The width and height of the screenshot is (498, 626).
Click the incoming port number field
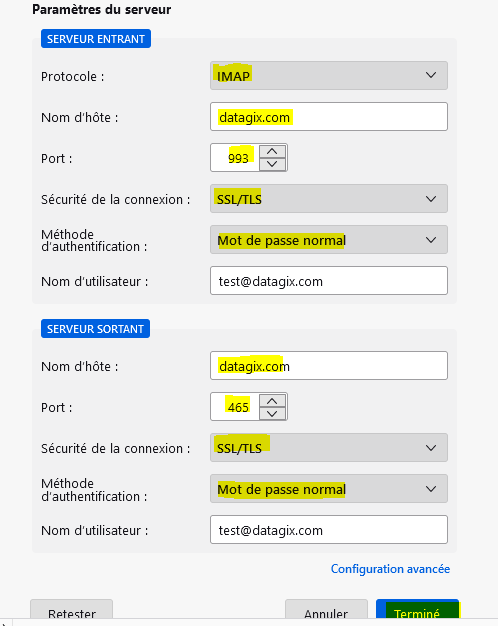(235, 158)
